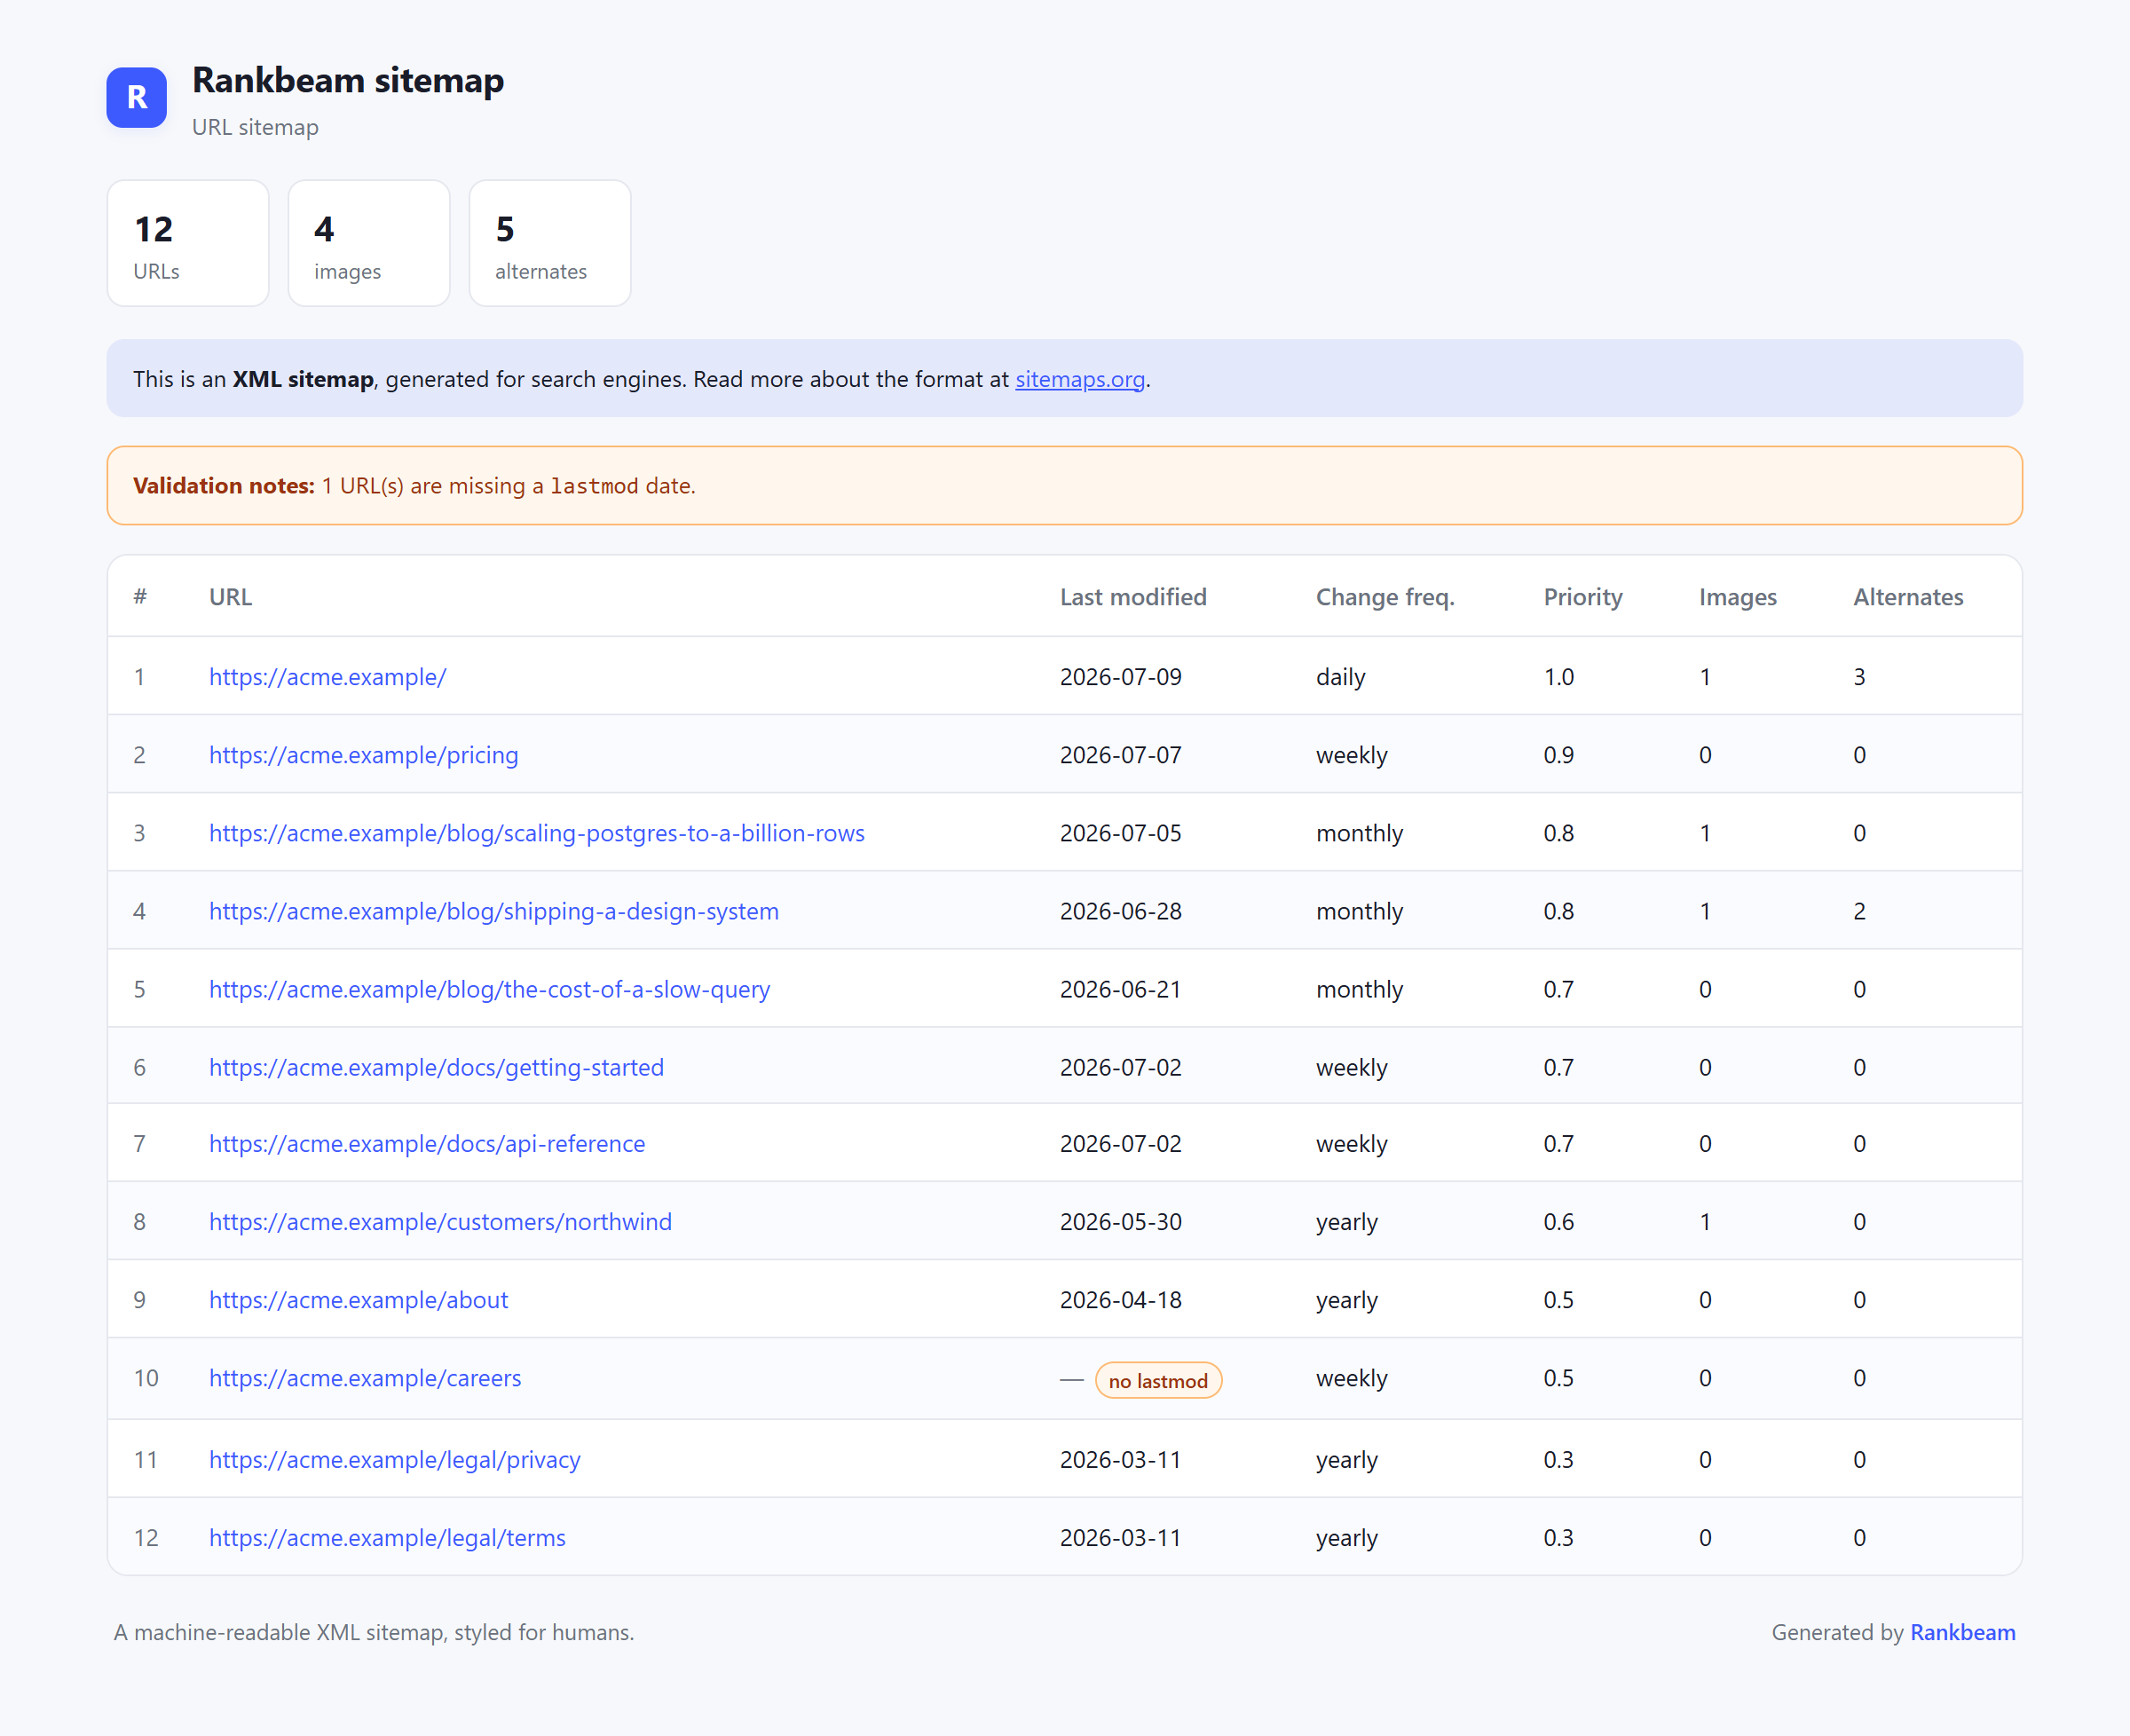Click 'yearly' in the northwind row

click(1346, 1221)
